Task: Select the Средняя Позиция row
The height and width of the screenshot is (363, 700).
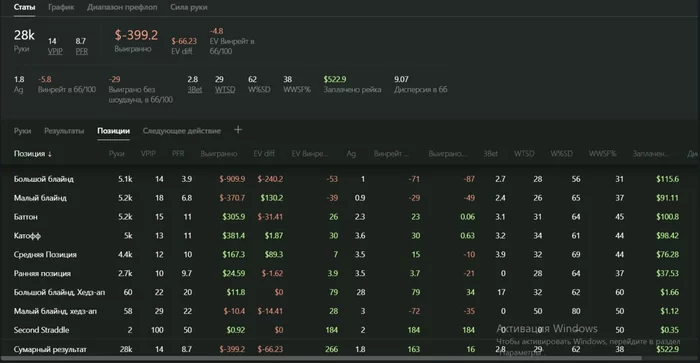Action: click(x=350, y=255)
